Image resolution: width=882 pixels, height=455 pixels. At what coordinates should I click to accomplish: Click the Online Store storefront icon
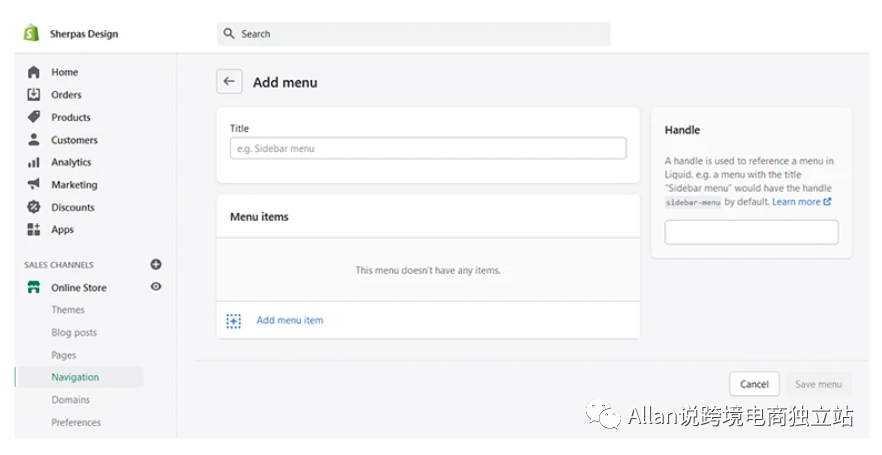tap(34, 287)
